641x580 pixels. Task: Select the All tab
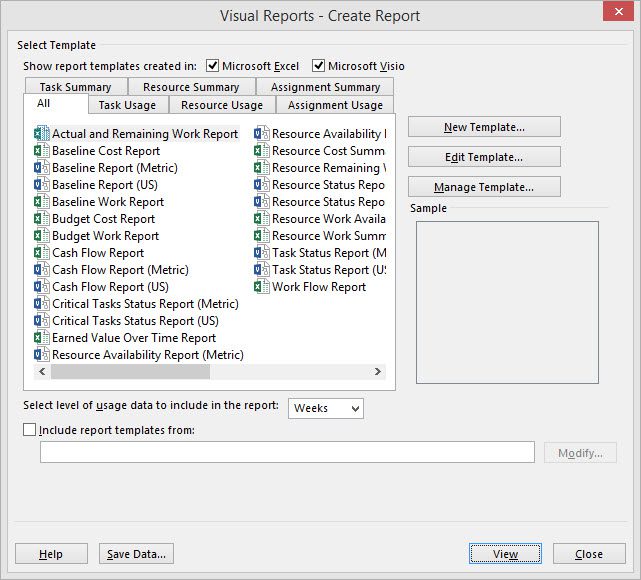pos(56,103)
